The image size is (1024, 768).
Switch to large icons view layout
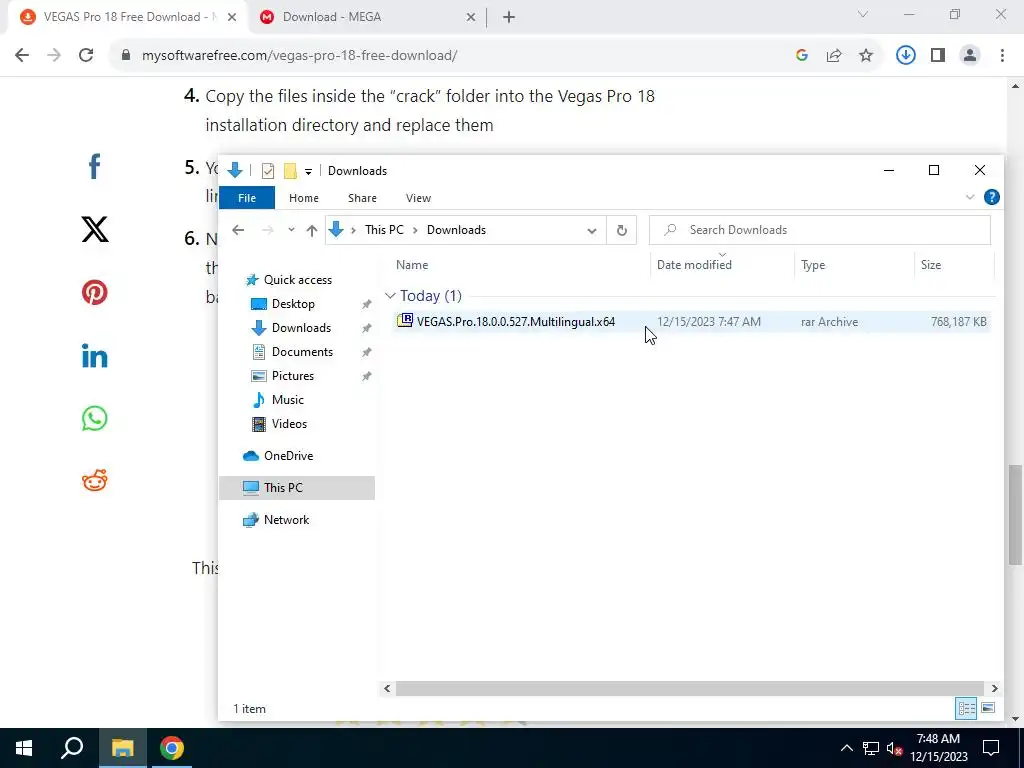click(988, 709)
